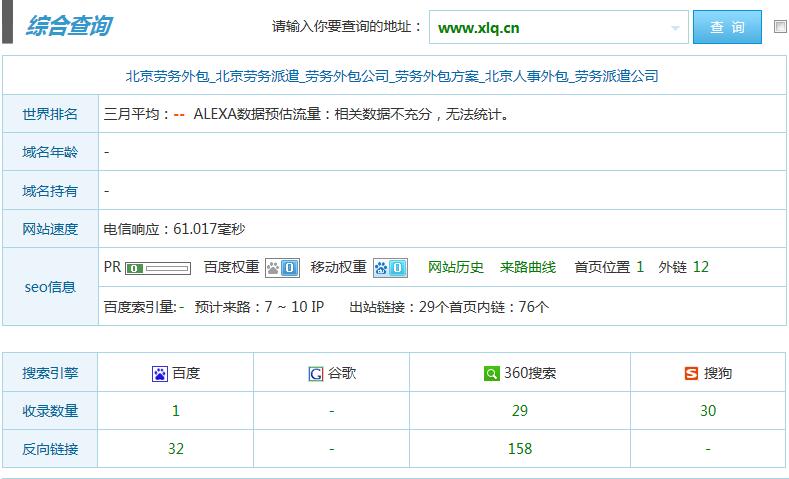Toggle the checkbox beside the query button

point(781,27)
